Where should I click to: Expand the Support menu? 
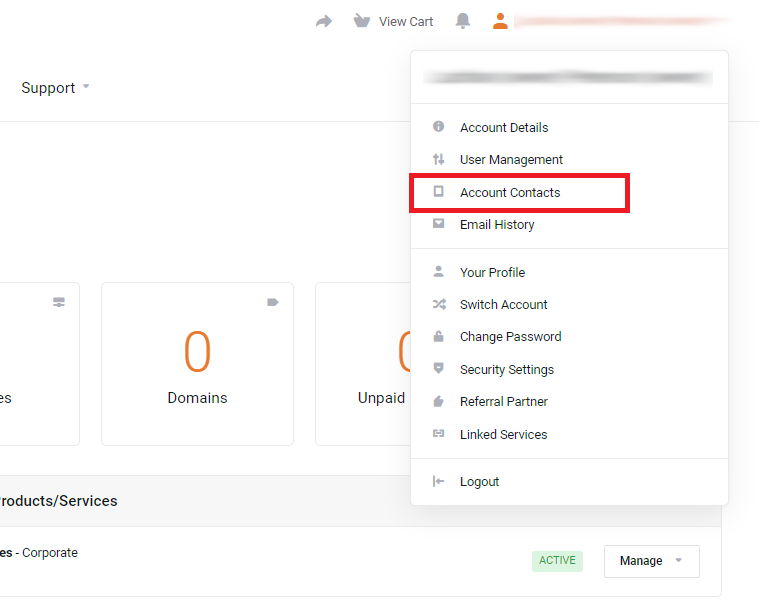55,88
